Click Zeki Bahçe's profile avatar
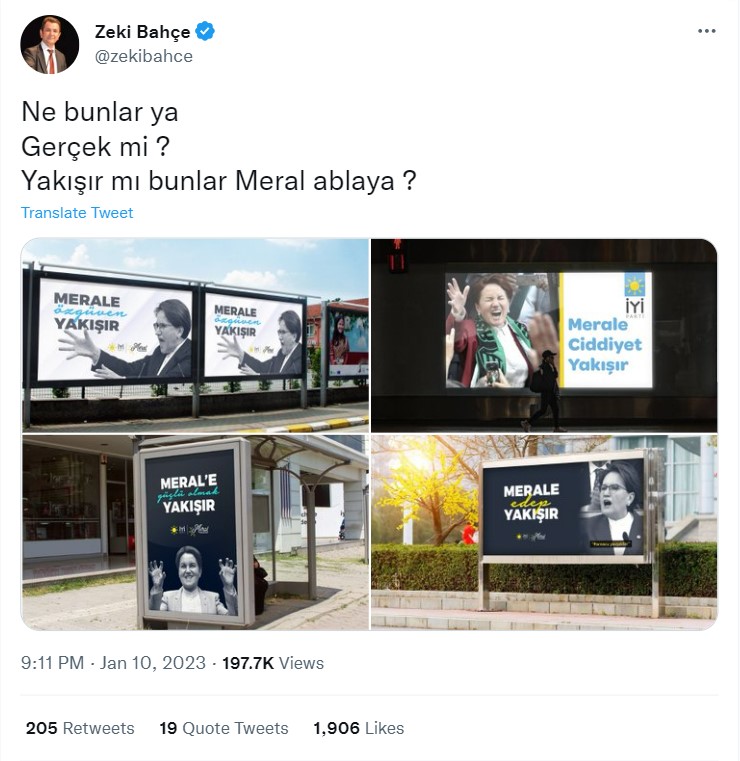Screen dimensions: 740x761 click(49, 44)
